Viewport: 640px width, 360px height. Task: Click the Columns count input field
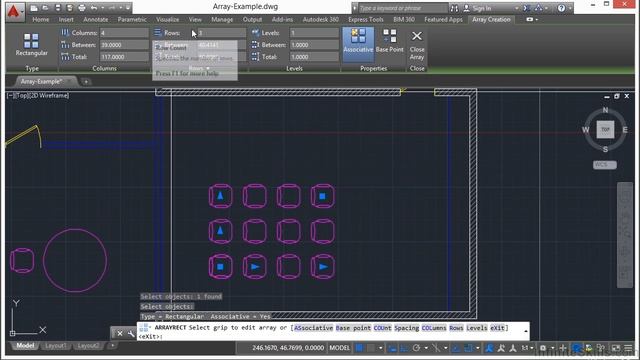tap(124, 33)
